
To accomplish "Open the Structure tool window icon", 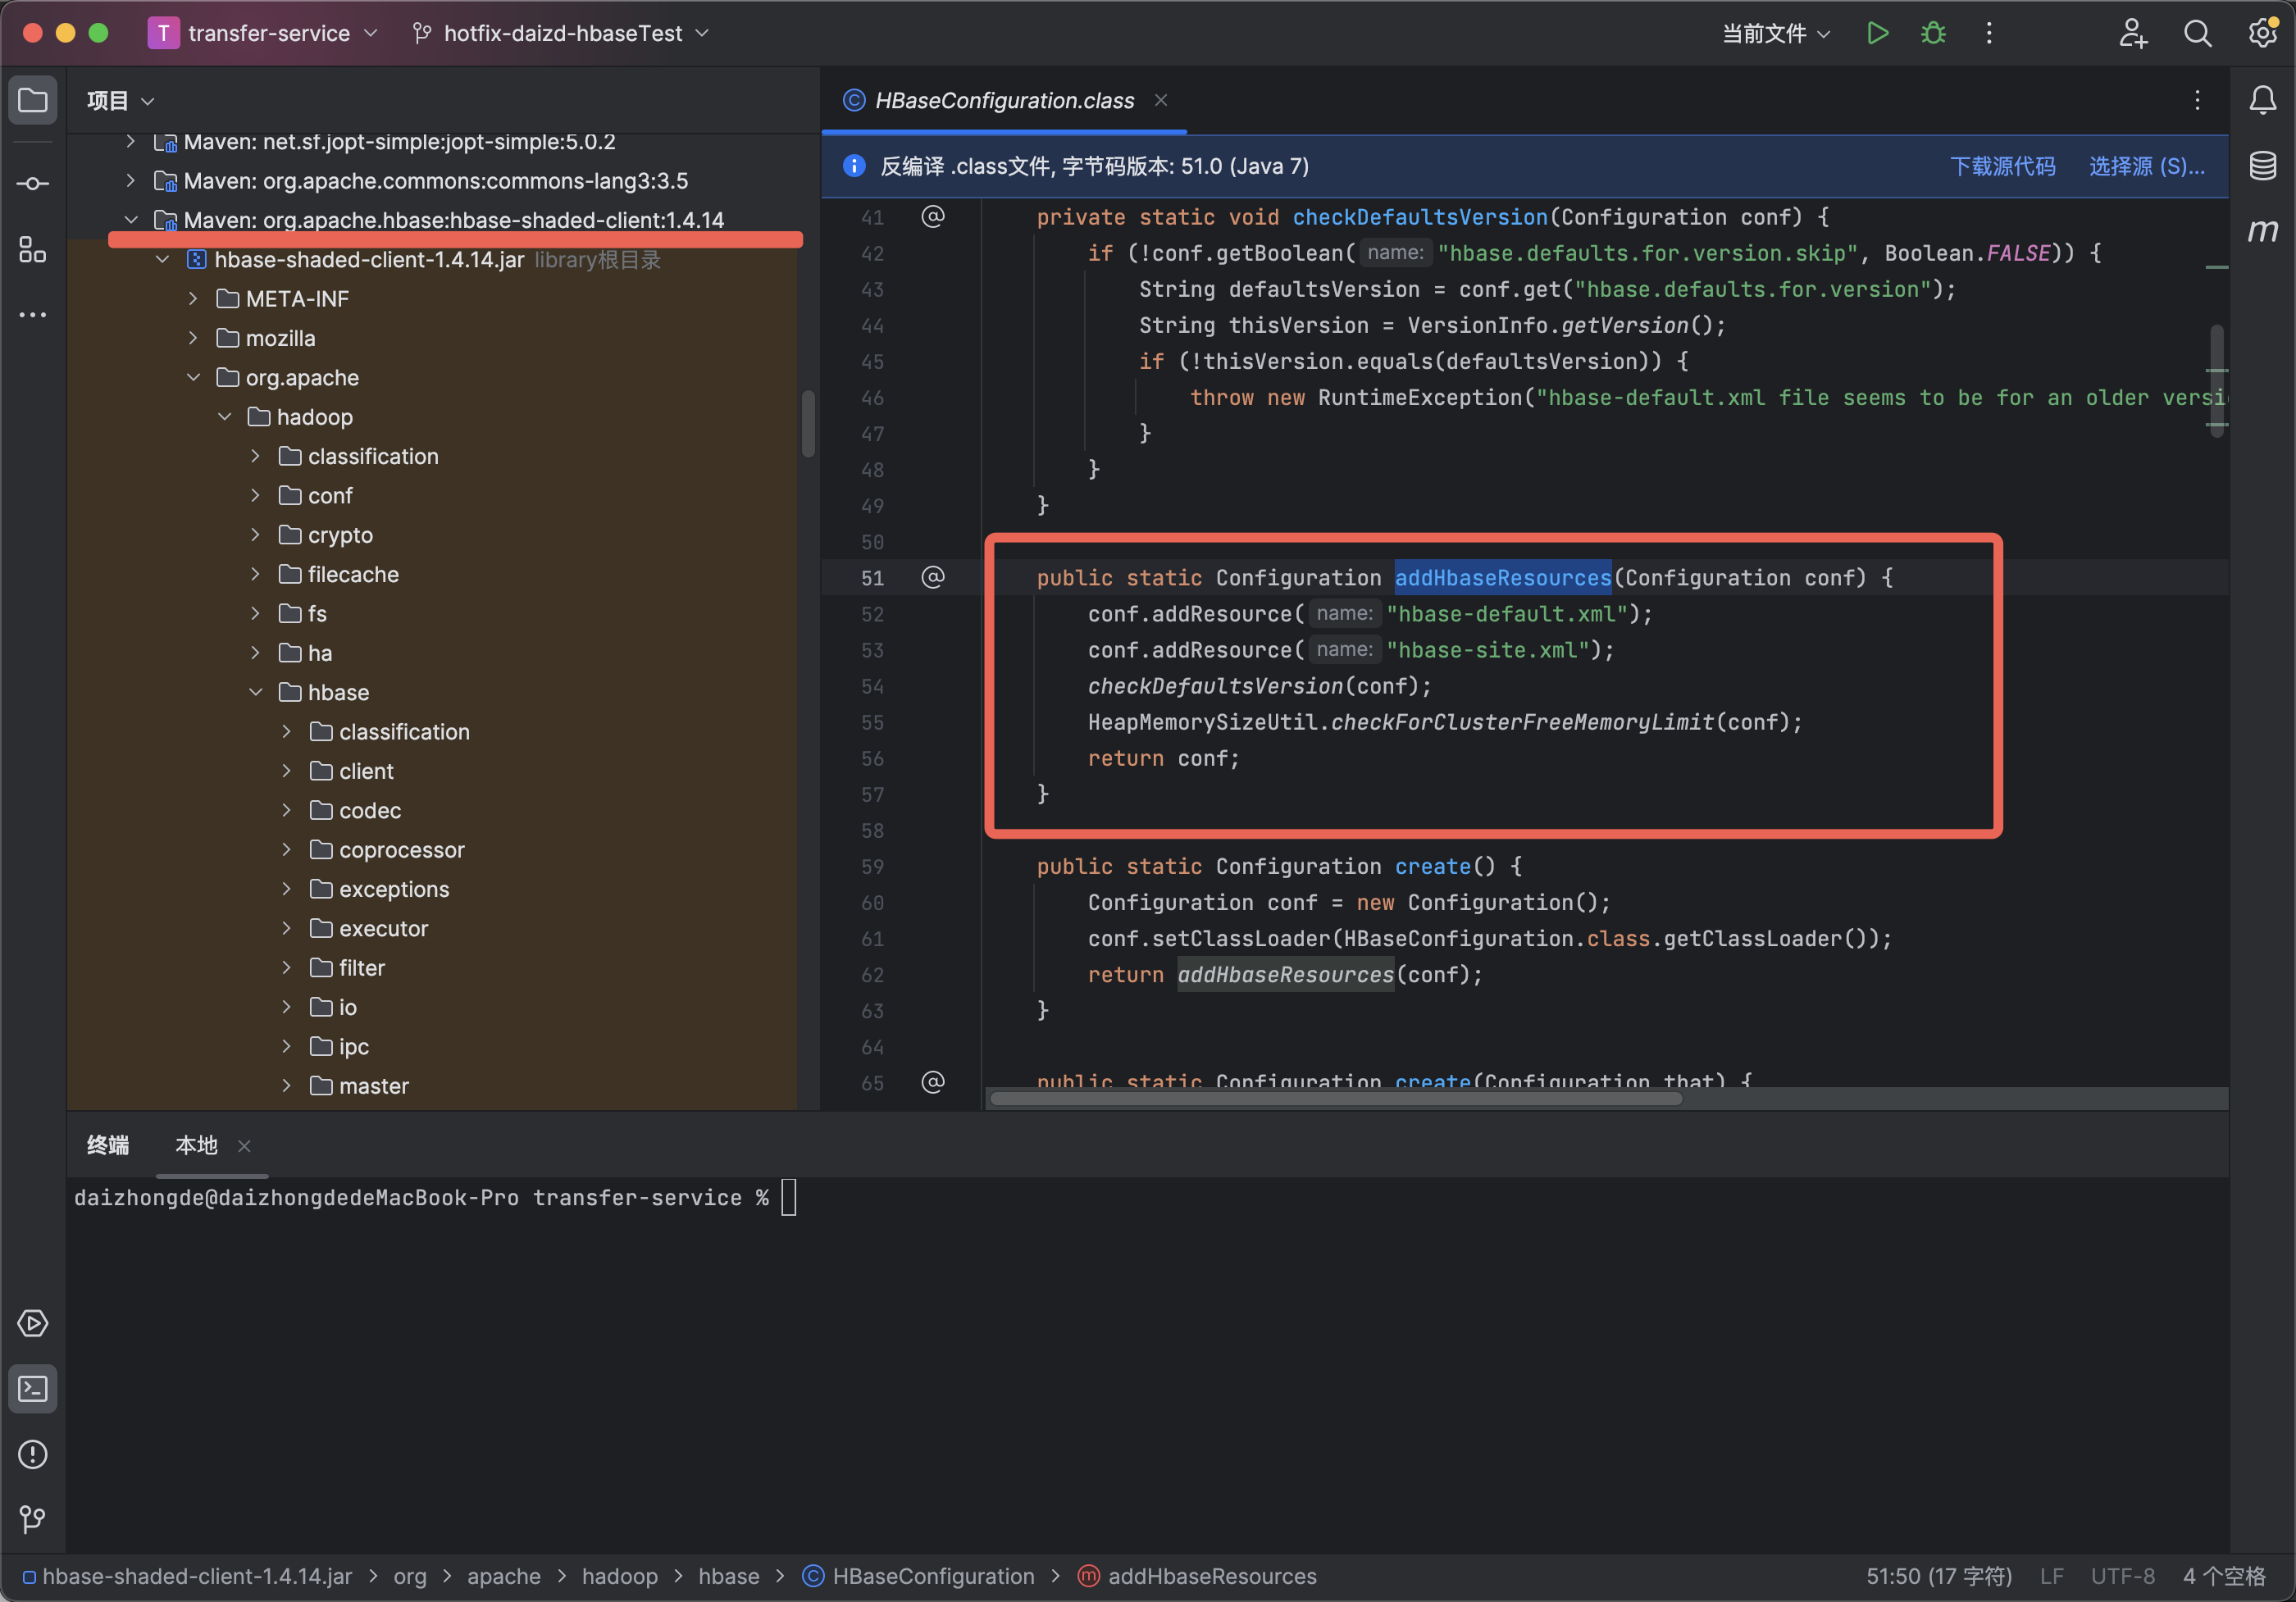I will pos(33,250).
